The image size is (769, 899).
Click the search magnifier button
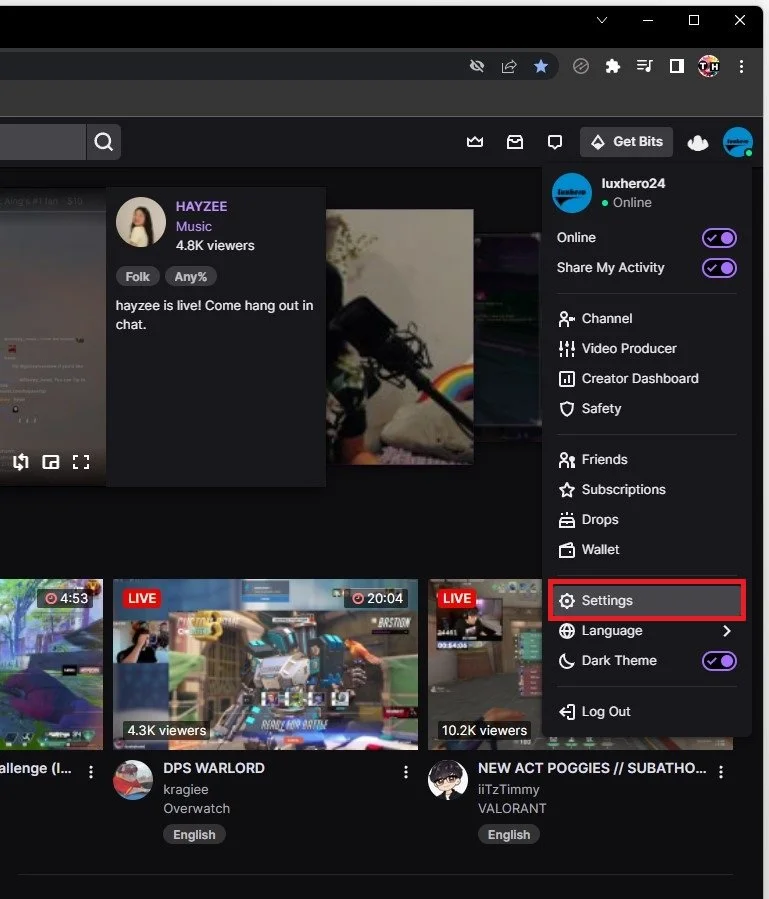point(103,142)
